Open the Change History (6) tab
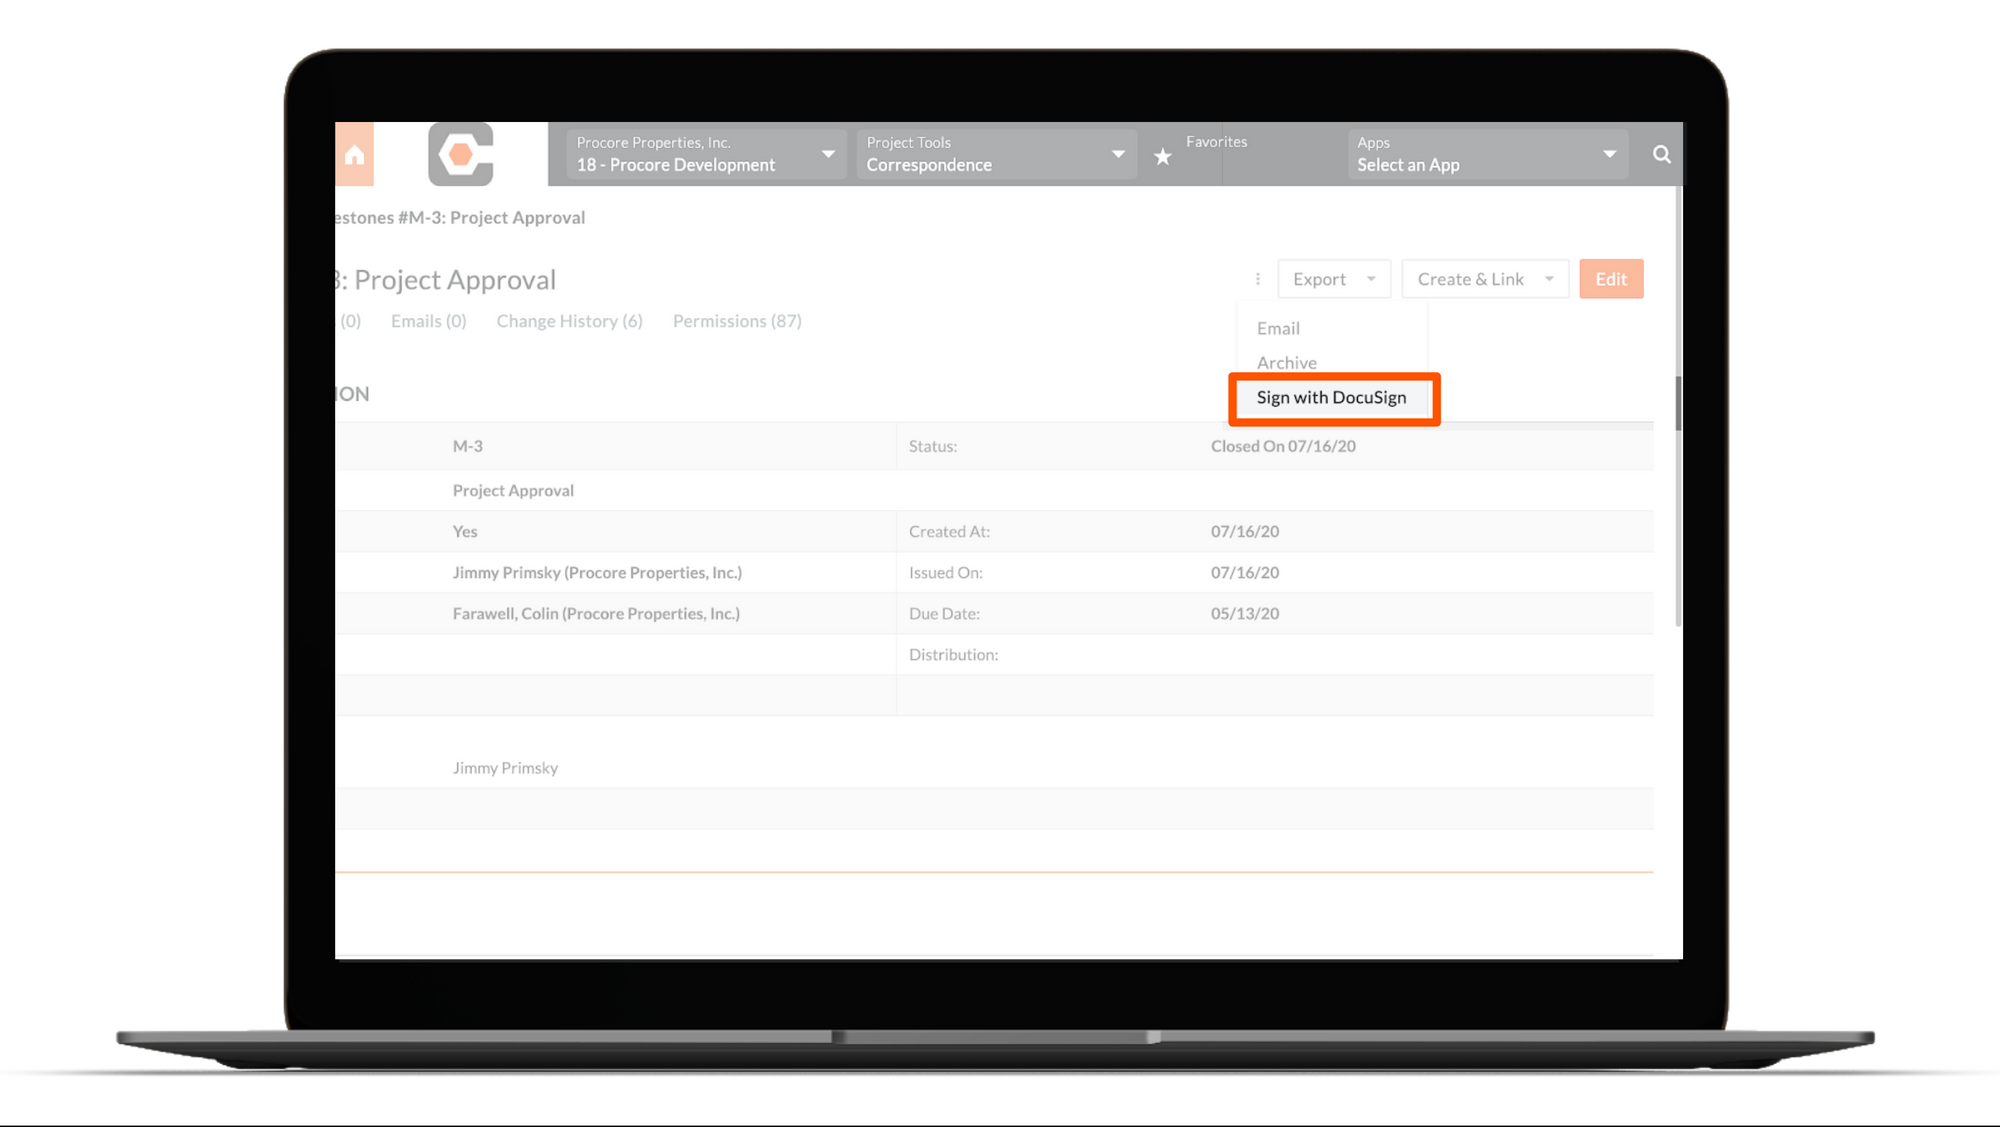 coord(569,321)
